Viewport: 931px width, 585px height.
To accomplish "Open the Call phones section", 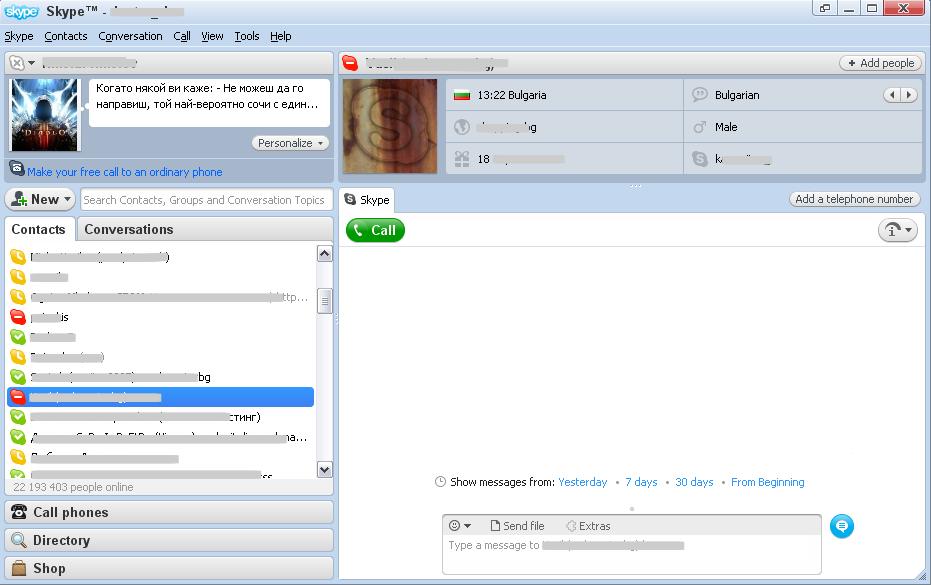I will [169, 513].
